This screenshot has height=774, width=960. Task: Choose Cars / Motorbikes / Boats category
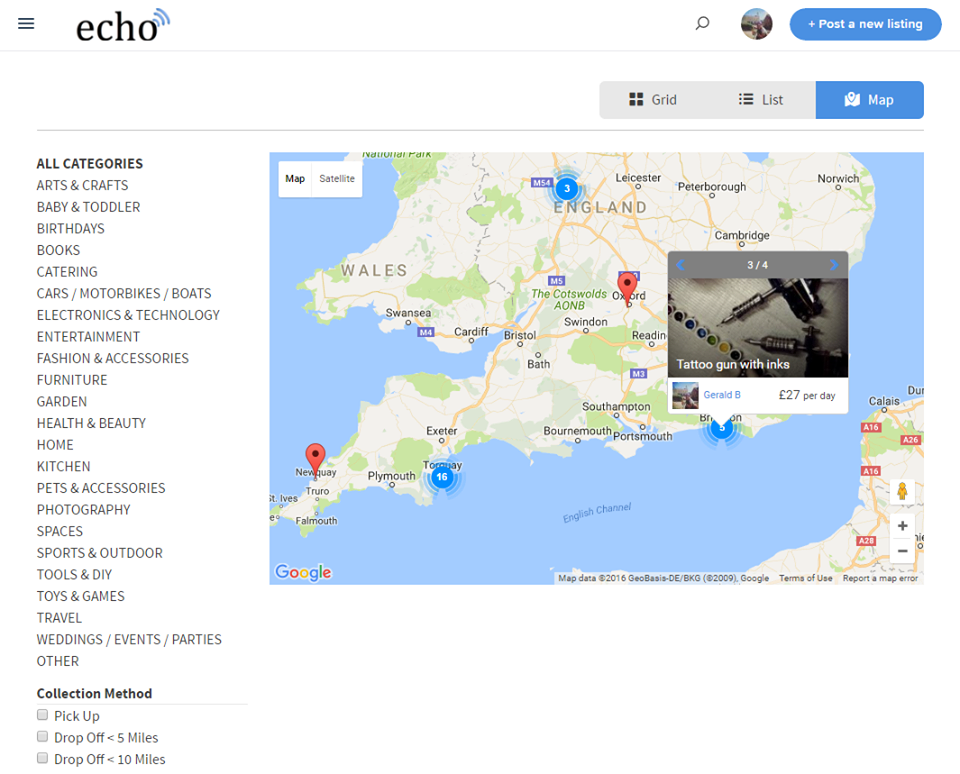[x=124, y=293]
